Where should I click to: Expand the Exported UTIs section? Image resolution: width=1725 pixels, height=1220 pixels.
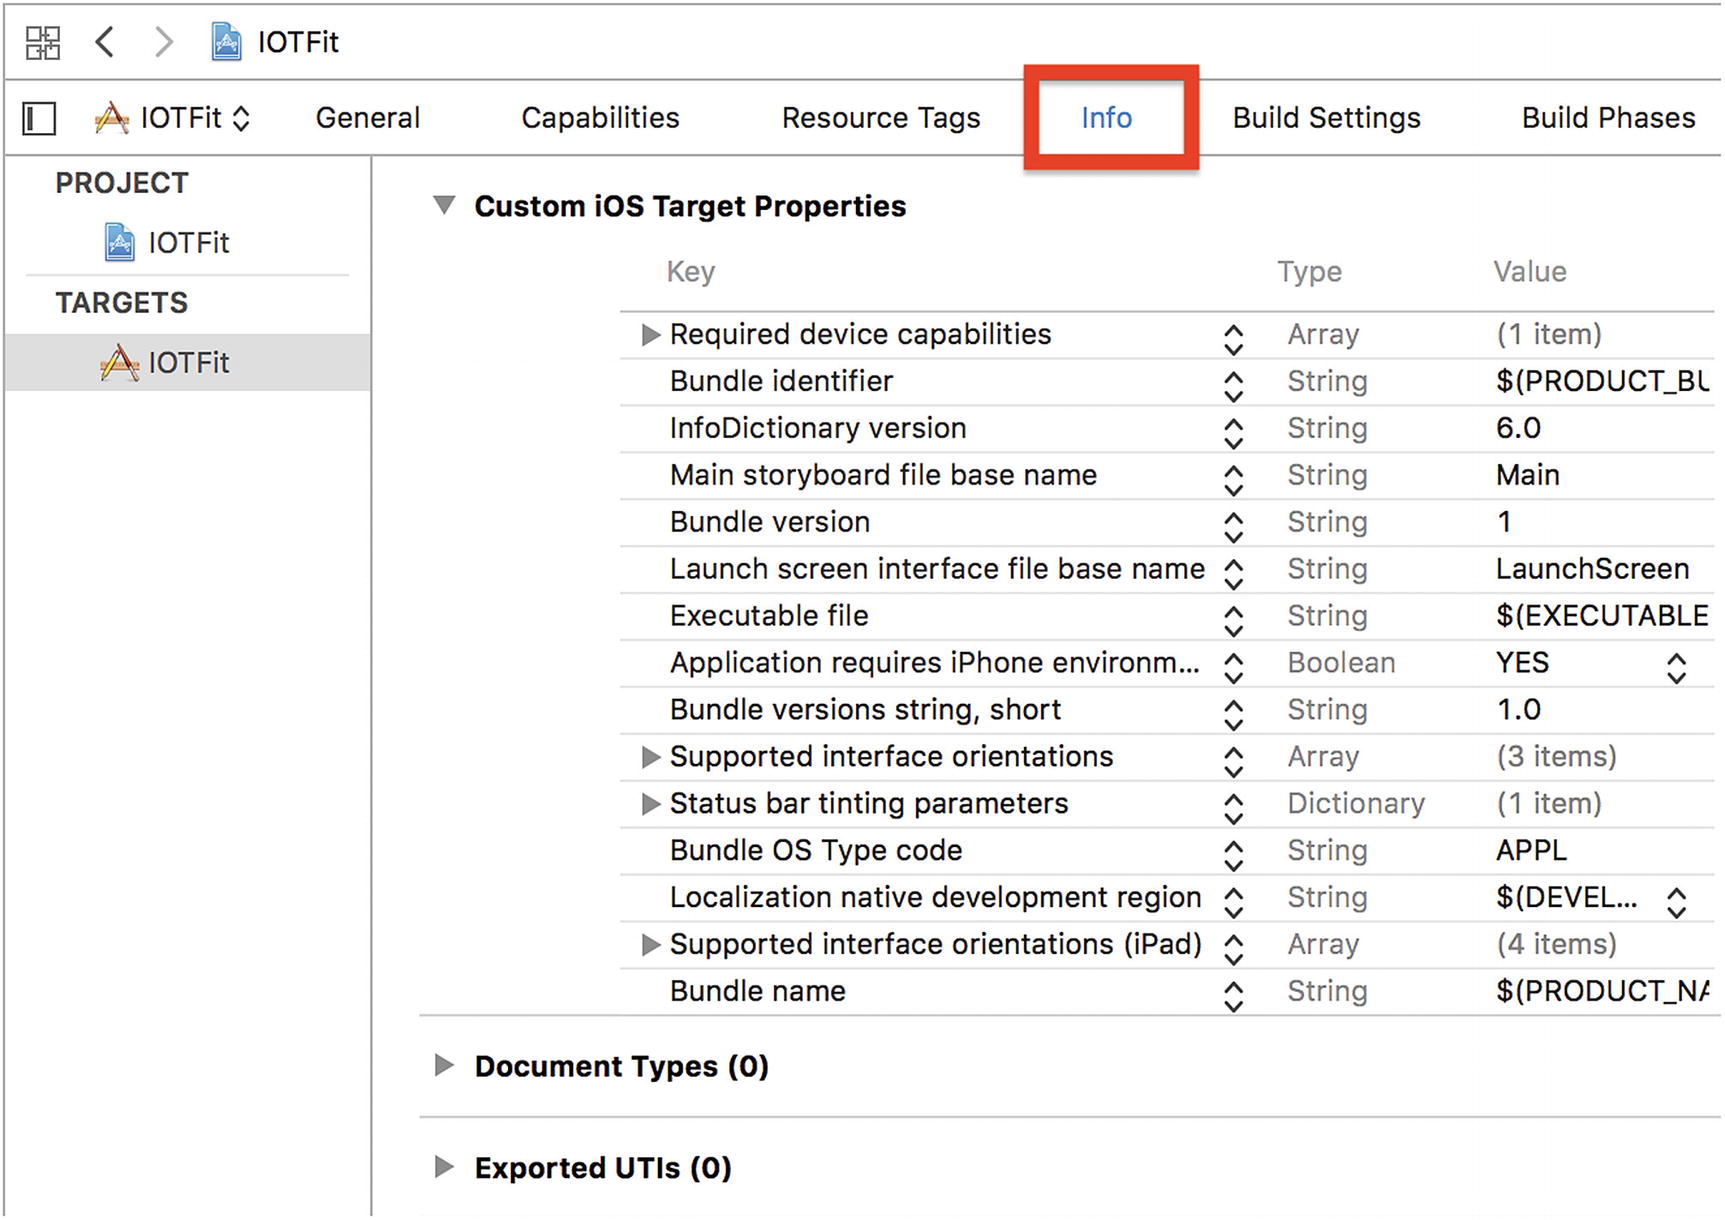pos(444,1167)
